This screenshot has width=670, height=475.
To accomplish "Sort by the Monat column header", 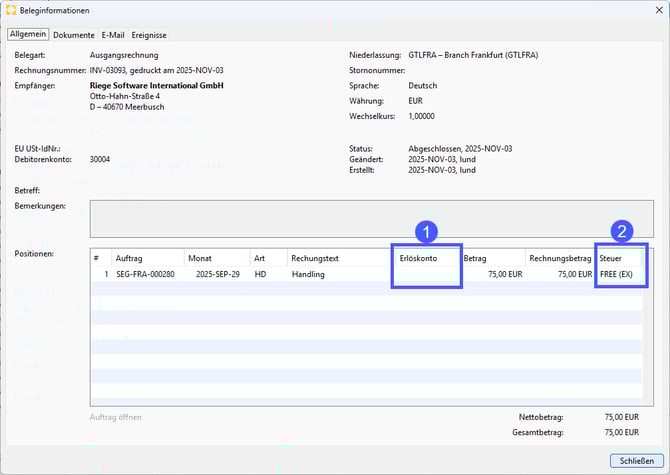I will 199,258.
